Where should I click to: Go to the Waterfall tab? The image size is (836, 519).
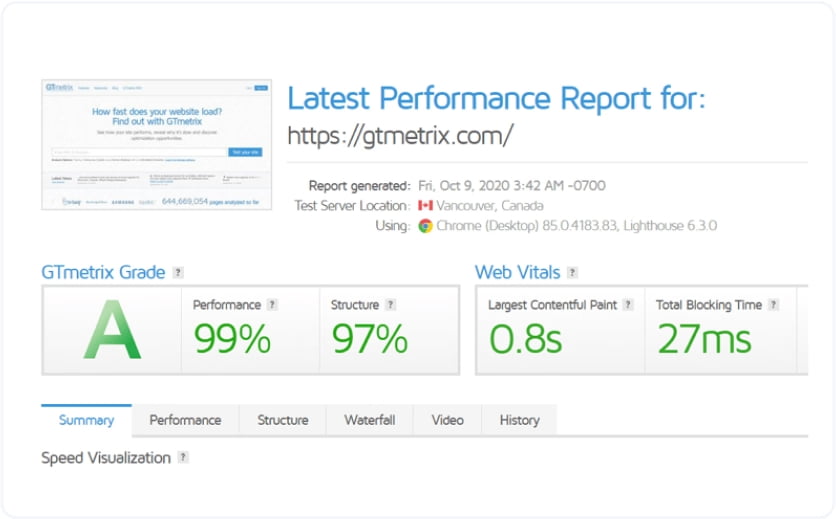click(371, 420)
